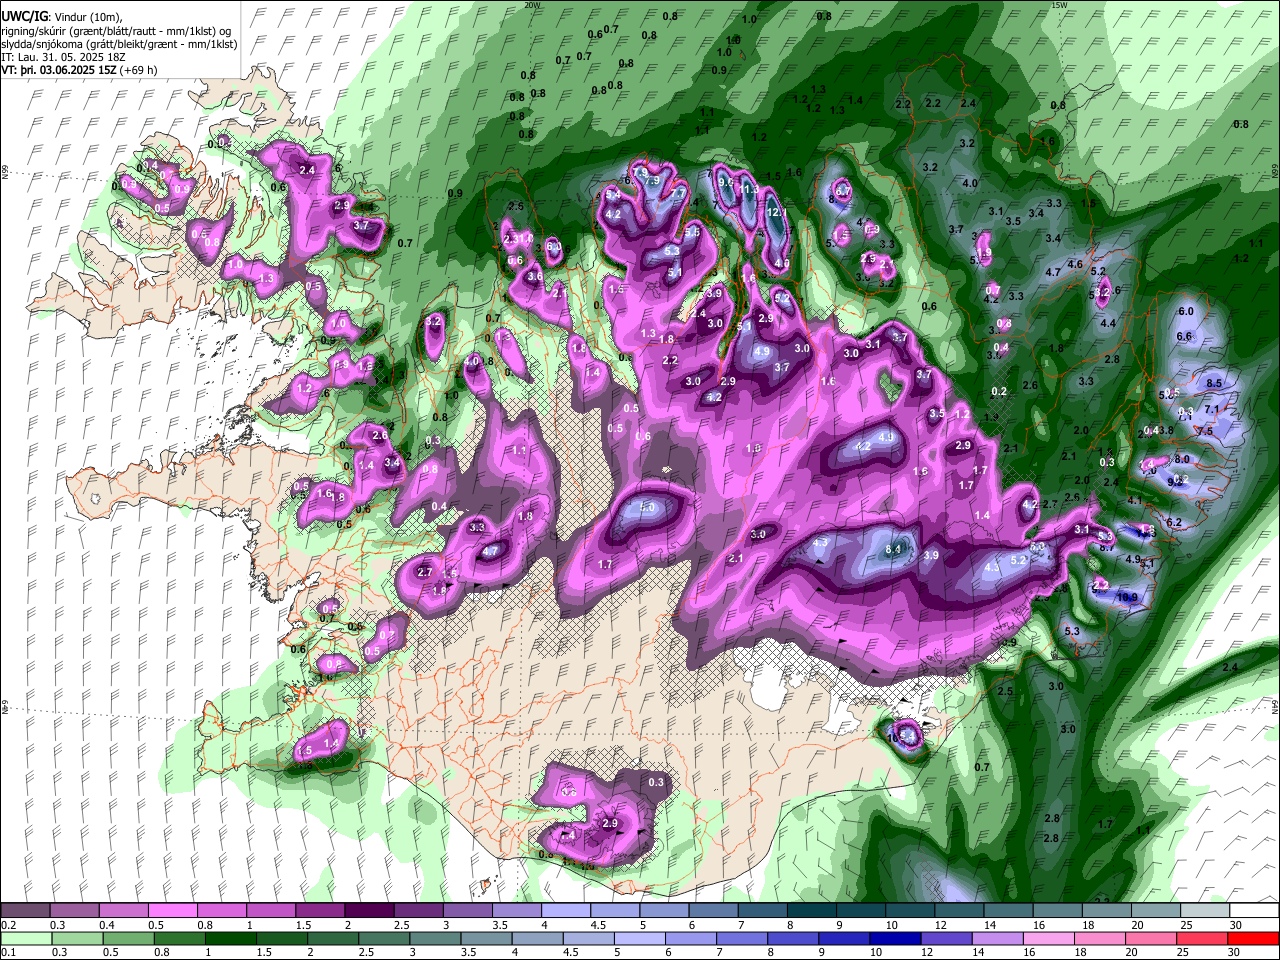The height and width of the screenshot is (960, 1280).
Task: Click the 'rigning/skúrir' legend description line
Action: point(118,31)
